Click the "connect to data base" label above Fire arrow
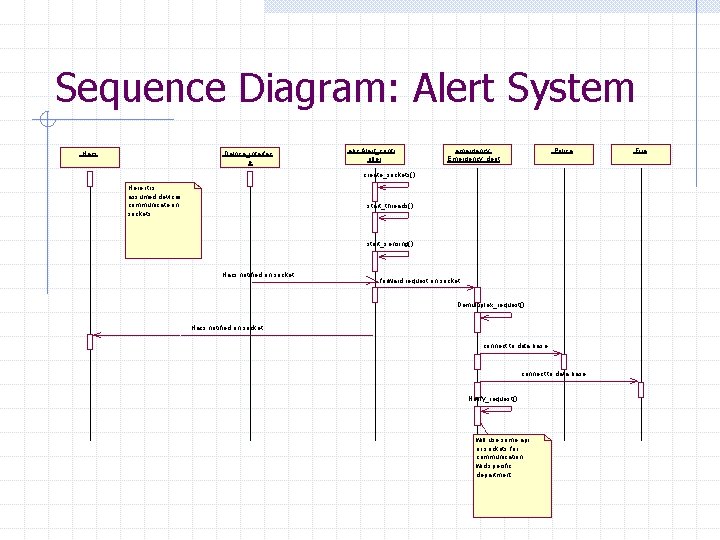720x540 pixels. [553, 374]
